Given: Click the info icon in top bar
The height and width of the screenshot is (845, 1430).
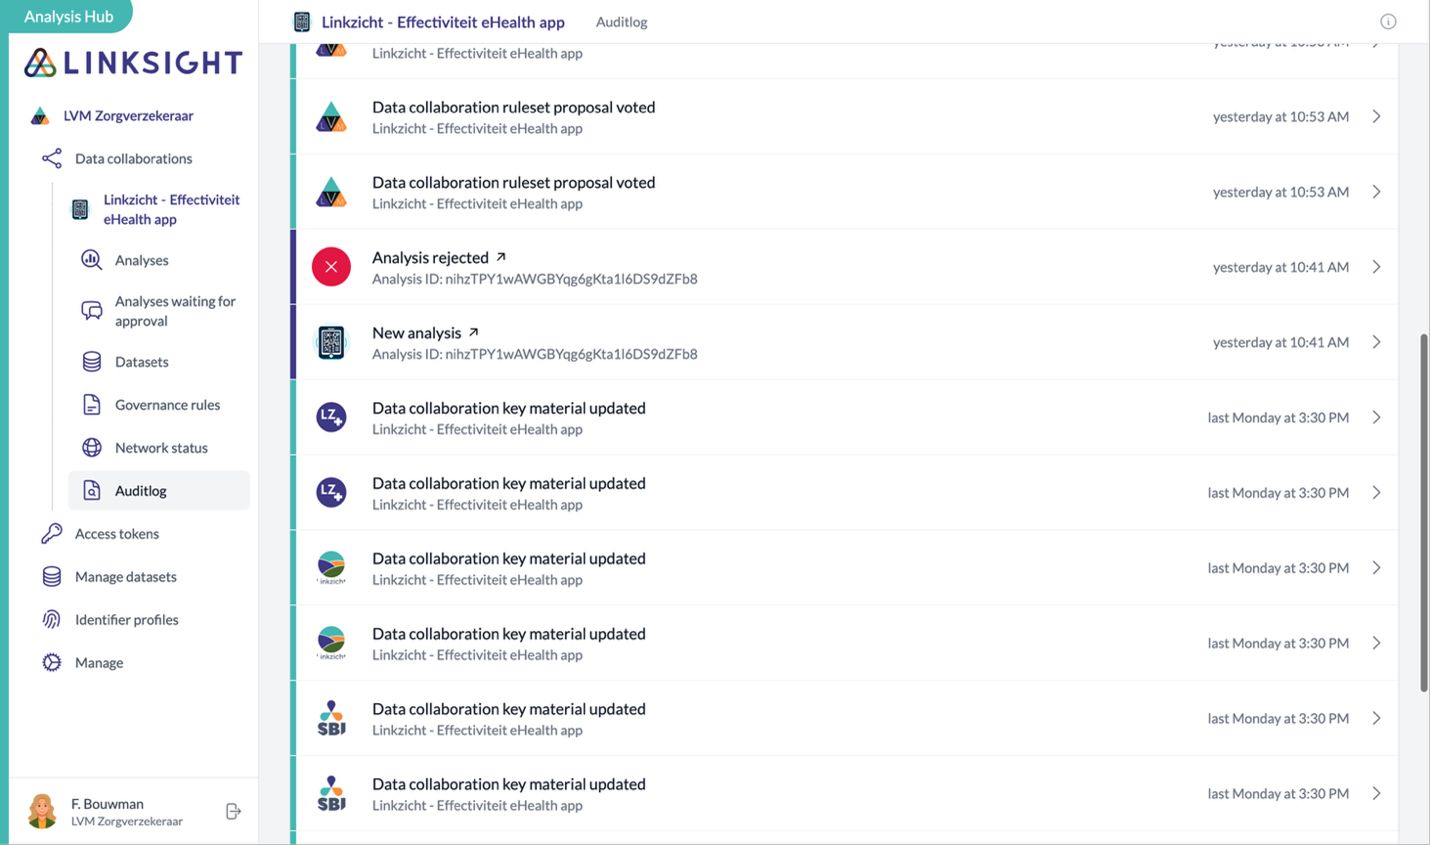Looking at the screenshot, I should point(1388,22).
